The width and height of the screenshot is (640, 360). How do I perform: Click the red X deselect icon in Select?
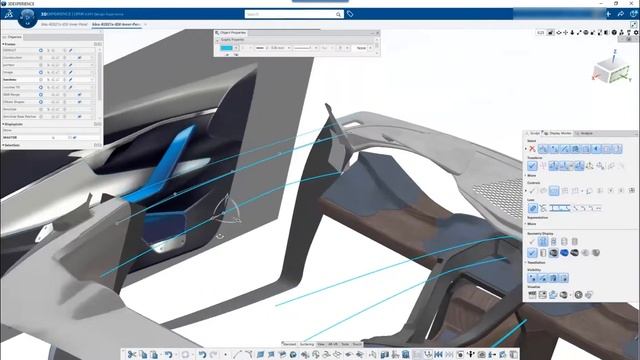(532, 149)
